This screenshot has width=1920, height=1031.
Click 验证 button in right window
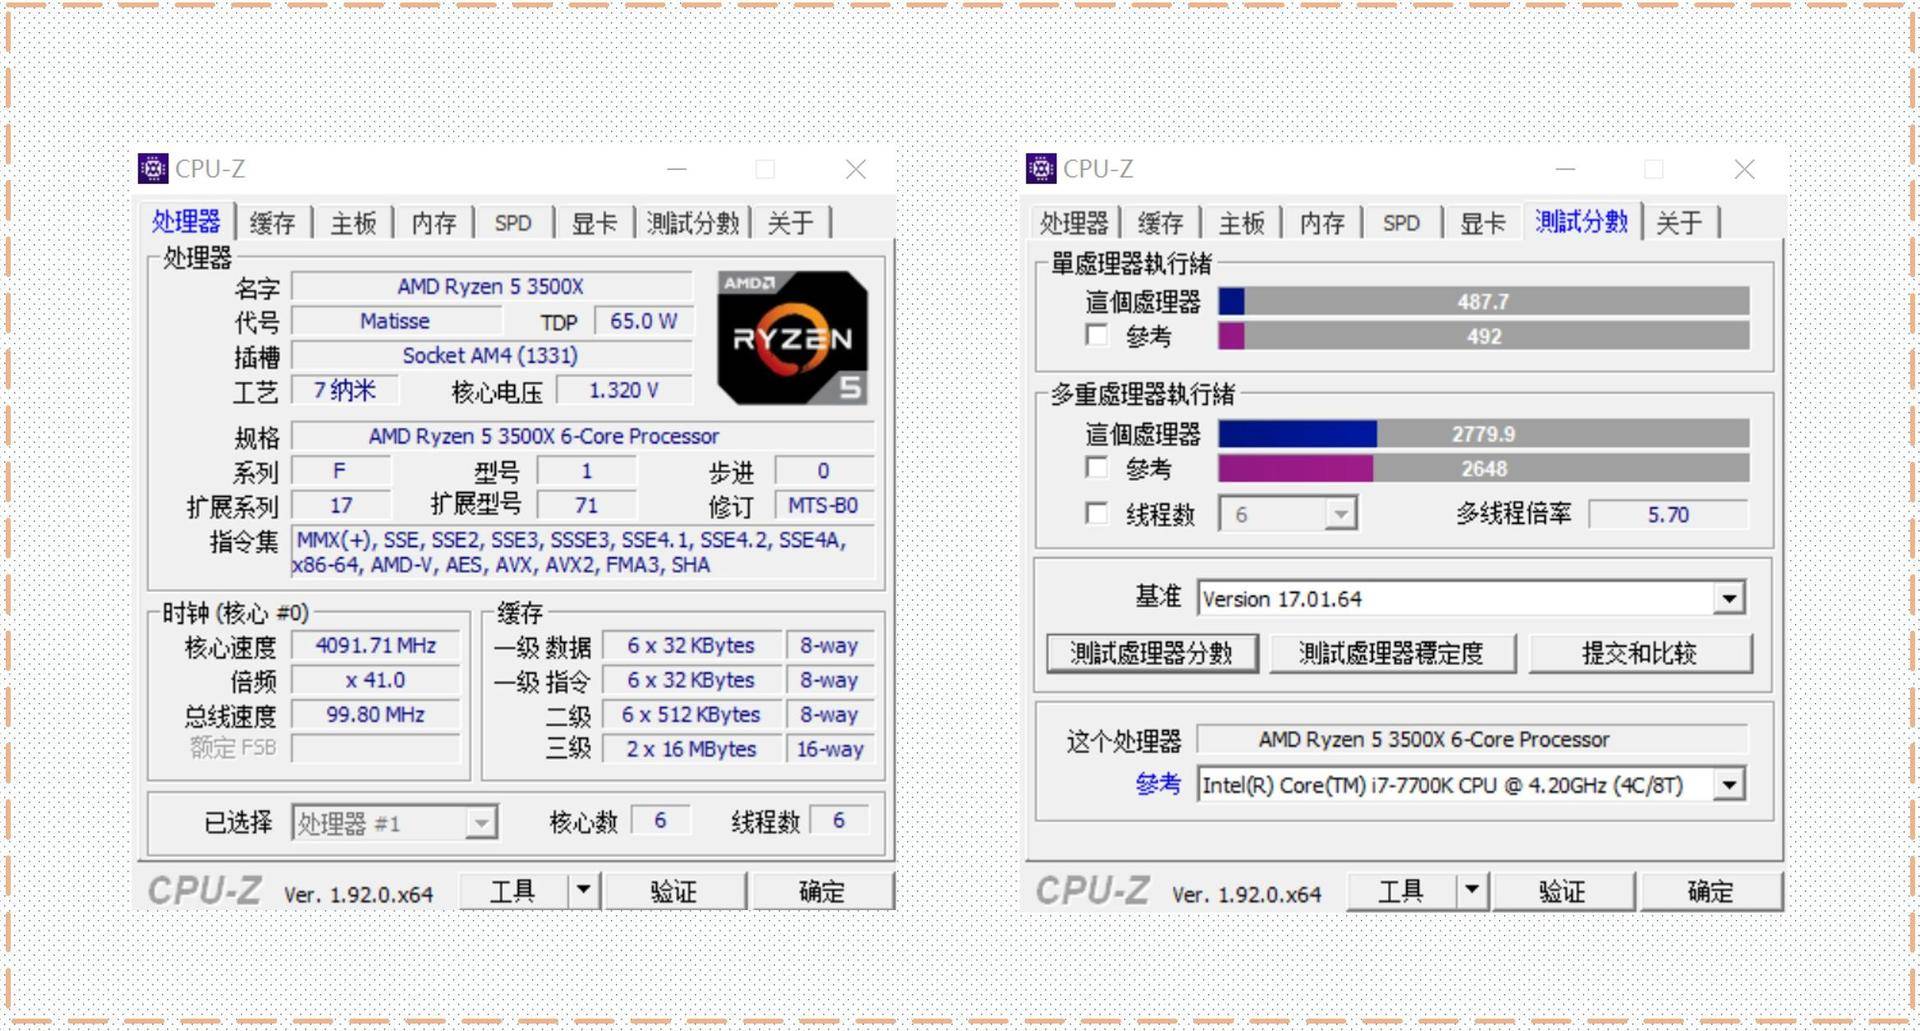[x=1563, y=890]
